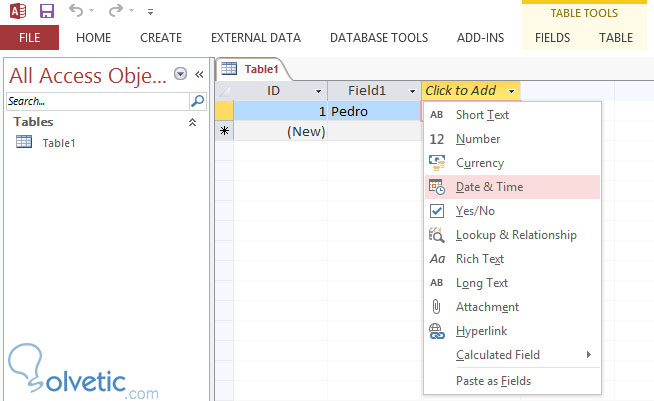Click the AB icon beside Long Text
This screenshot has height=401, width=654.
[437, 283]
